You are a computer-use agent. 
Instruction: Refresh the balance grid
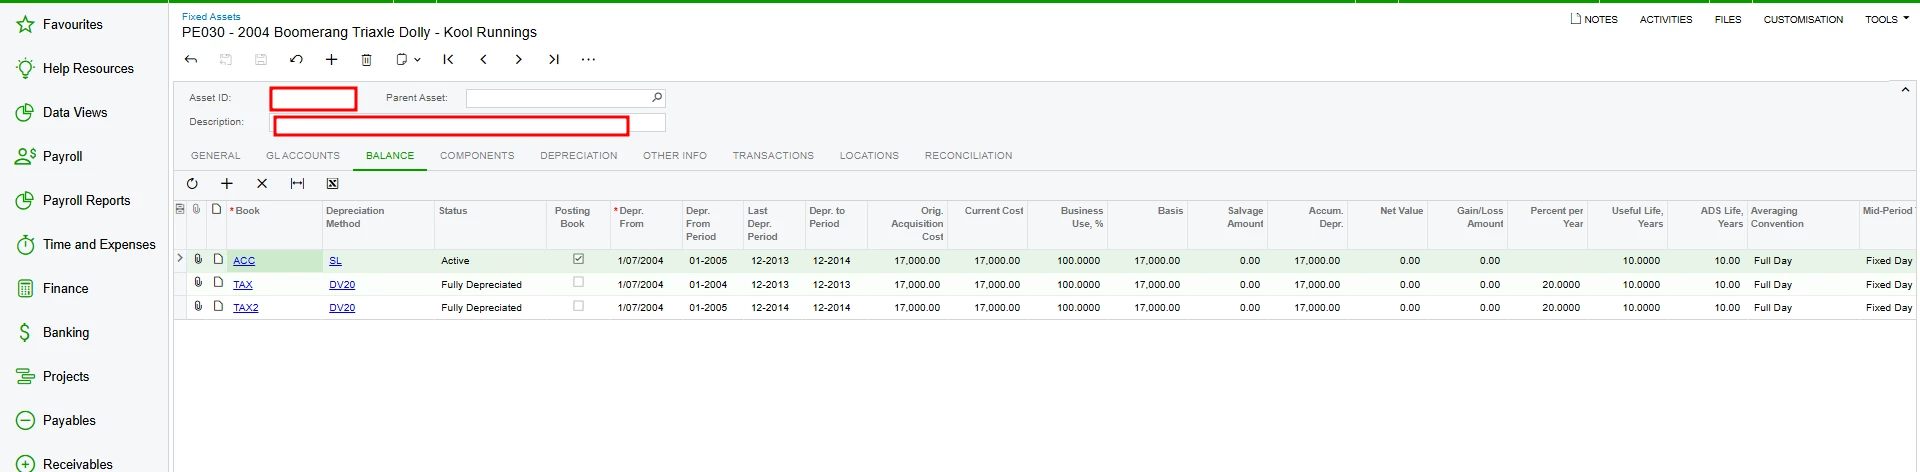tap(192, 184)
